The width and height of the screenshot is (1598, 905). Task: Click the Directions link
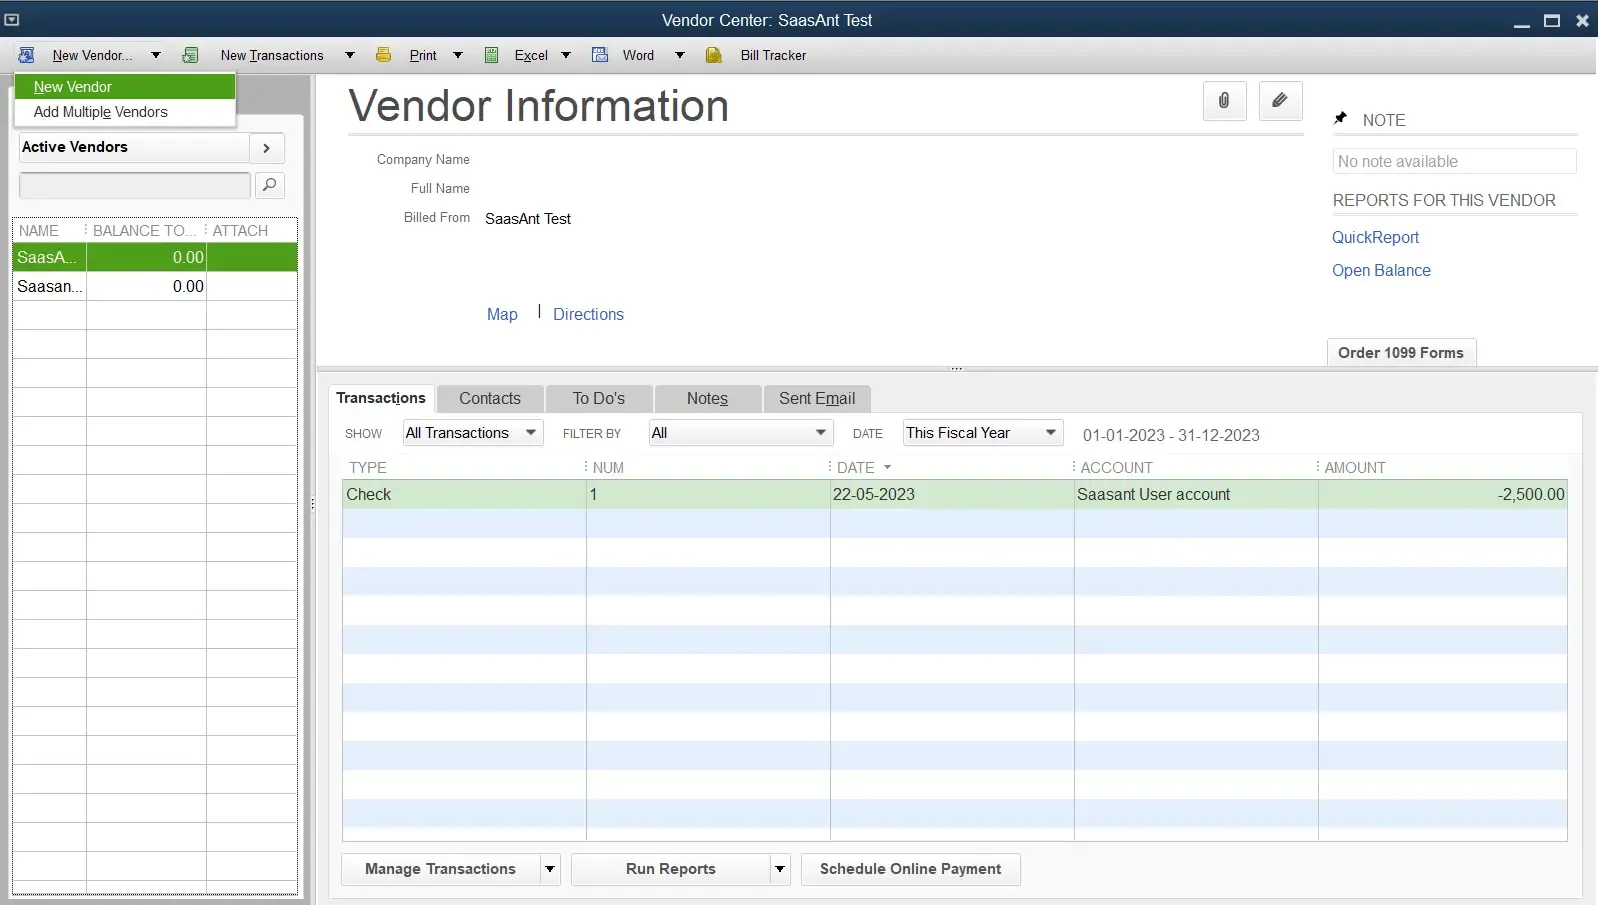[x=588, y=314]
